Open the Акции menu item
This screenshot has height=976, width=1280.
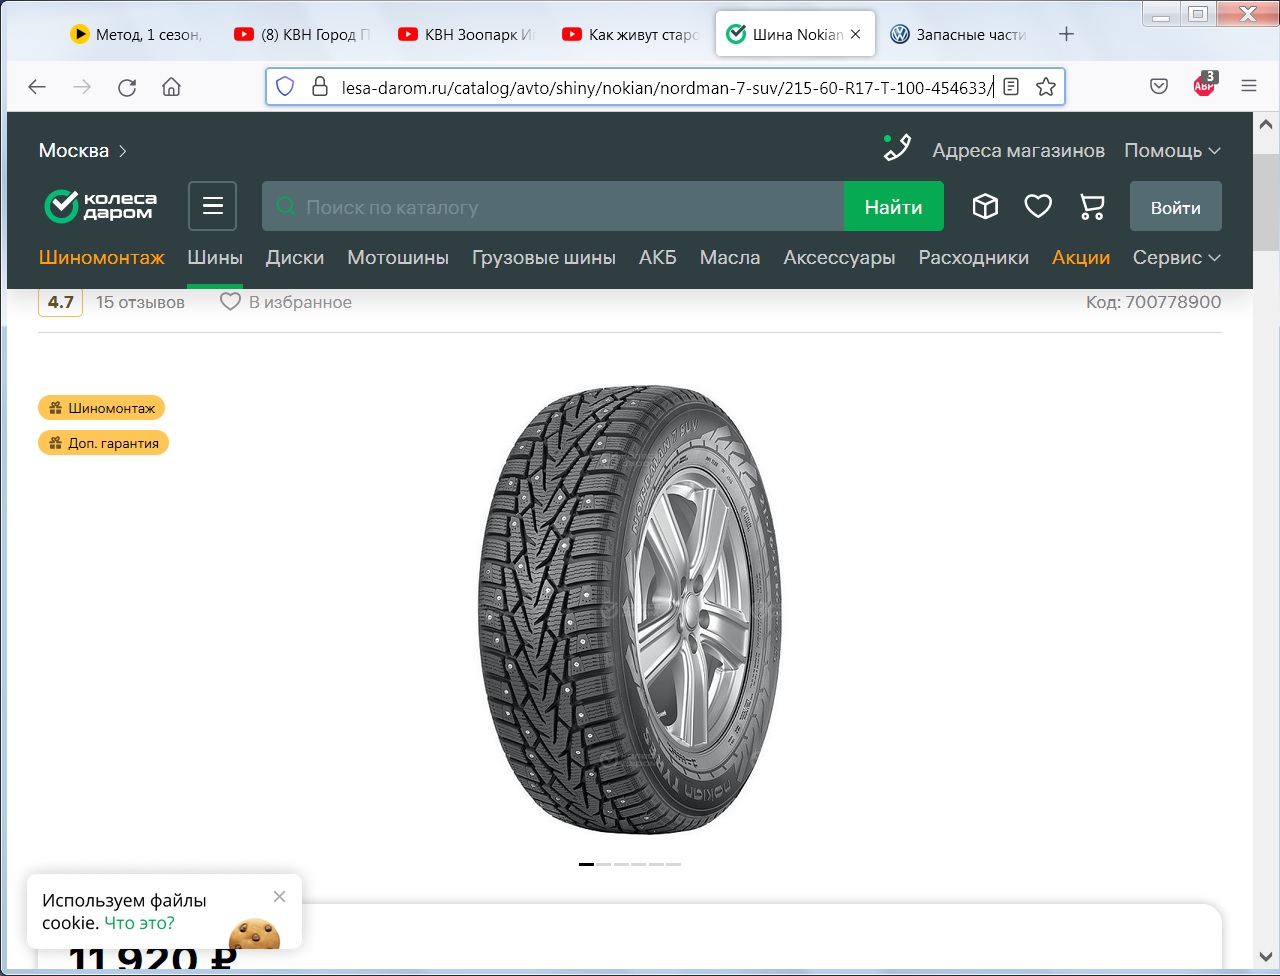[1081, 257]
